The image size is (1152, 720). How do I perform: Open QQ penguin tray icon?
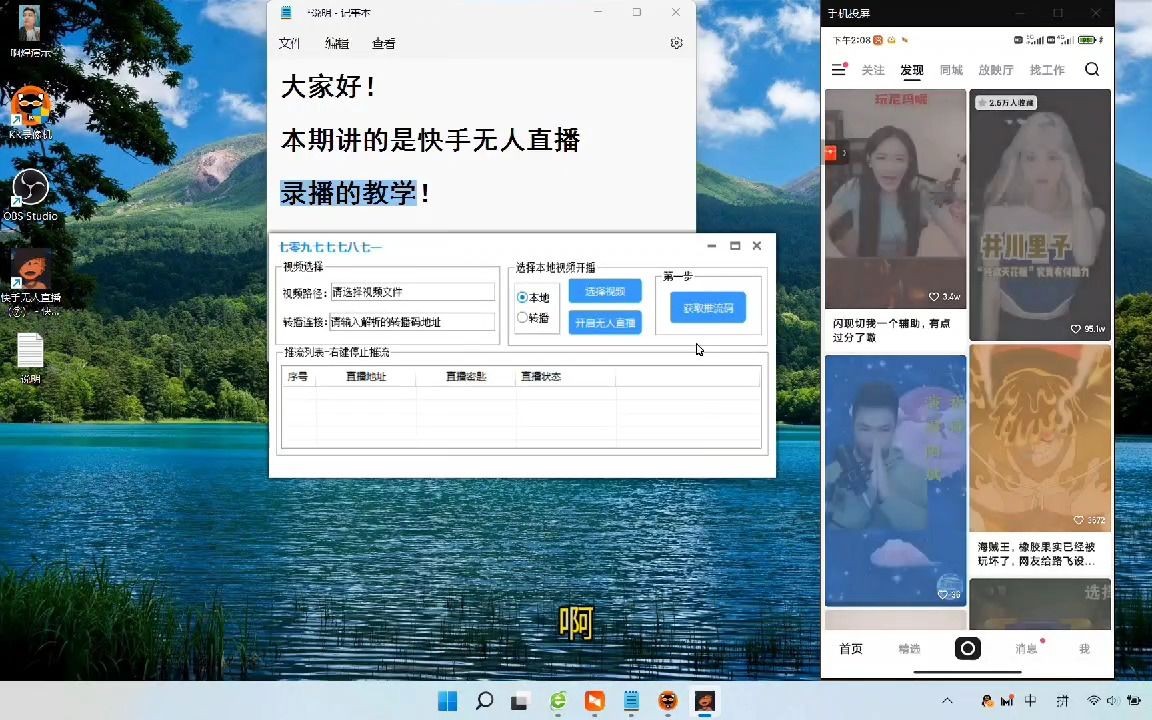point(987,701)
